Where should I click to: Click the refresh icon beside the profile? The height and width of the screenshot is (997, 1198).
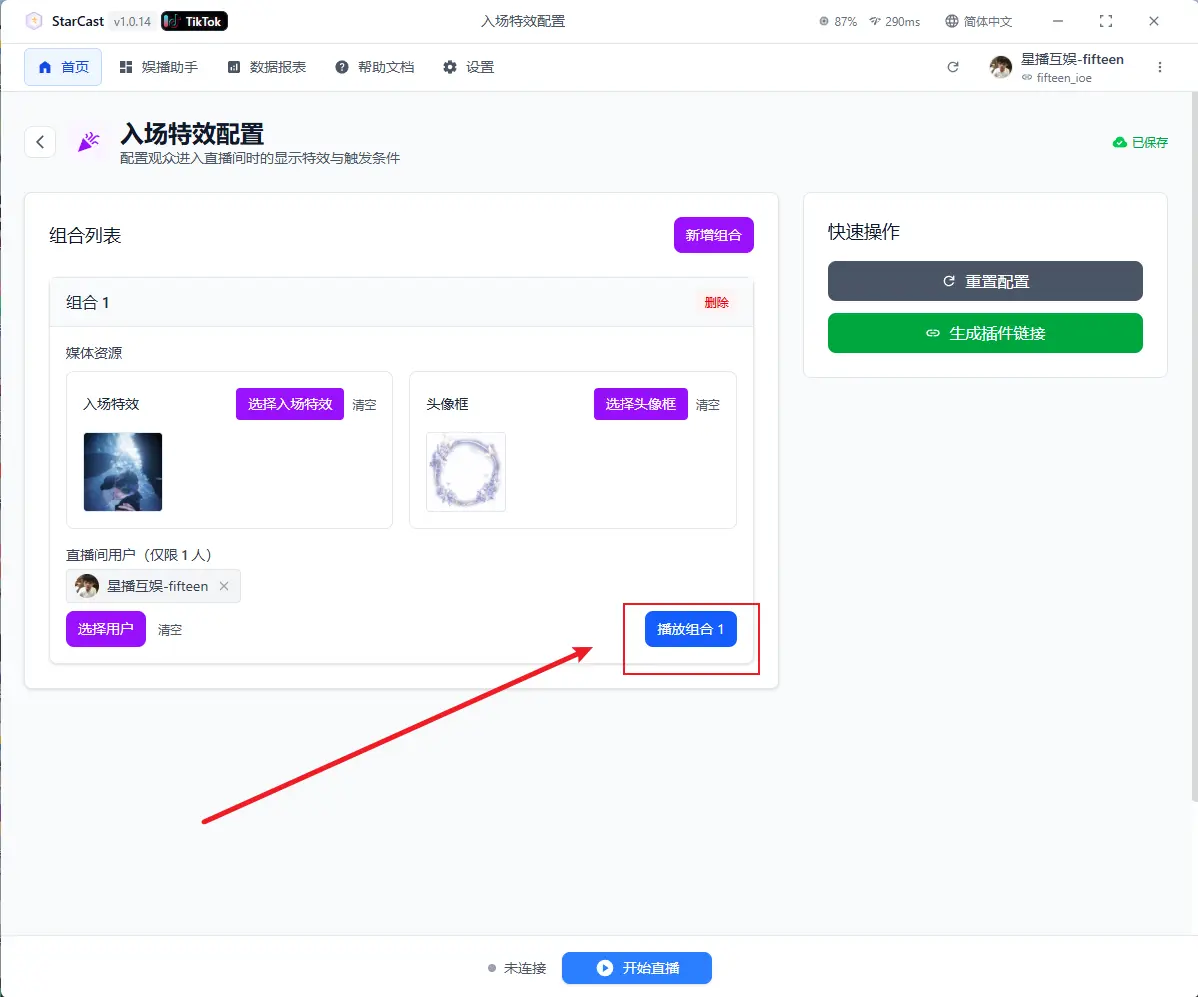click(x=953, y=67)
